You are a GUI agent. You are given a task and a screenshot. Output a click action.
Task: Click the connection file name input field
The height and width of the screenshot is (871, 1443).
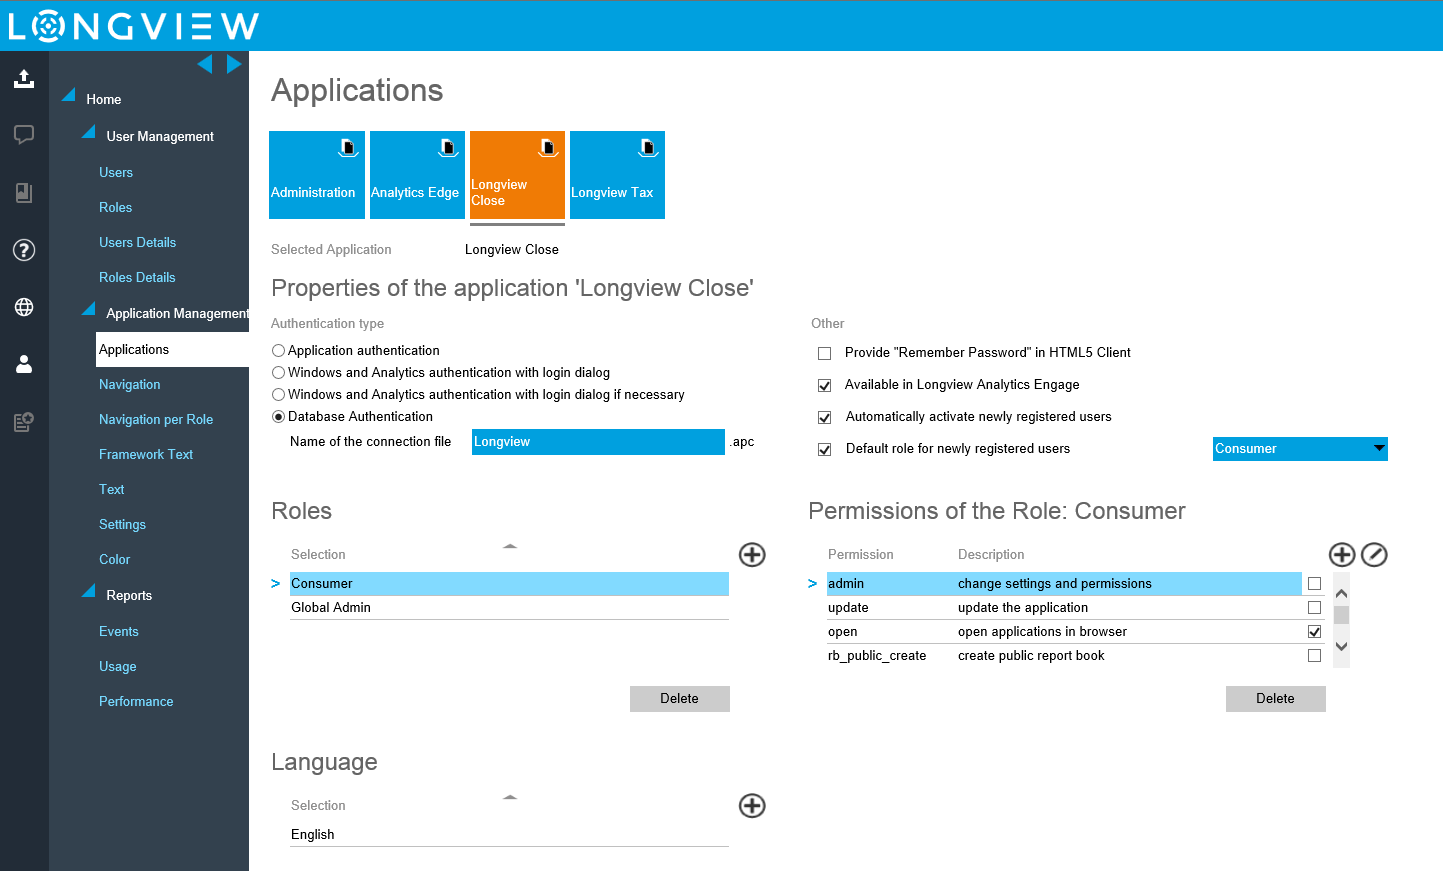pyautogui.click(x=597, y=441)
